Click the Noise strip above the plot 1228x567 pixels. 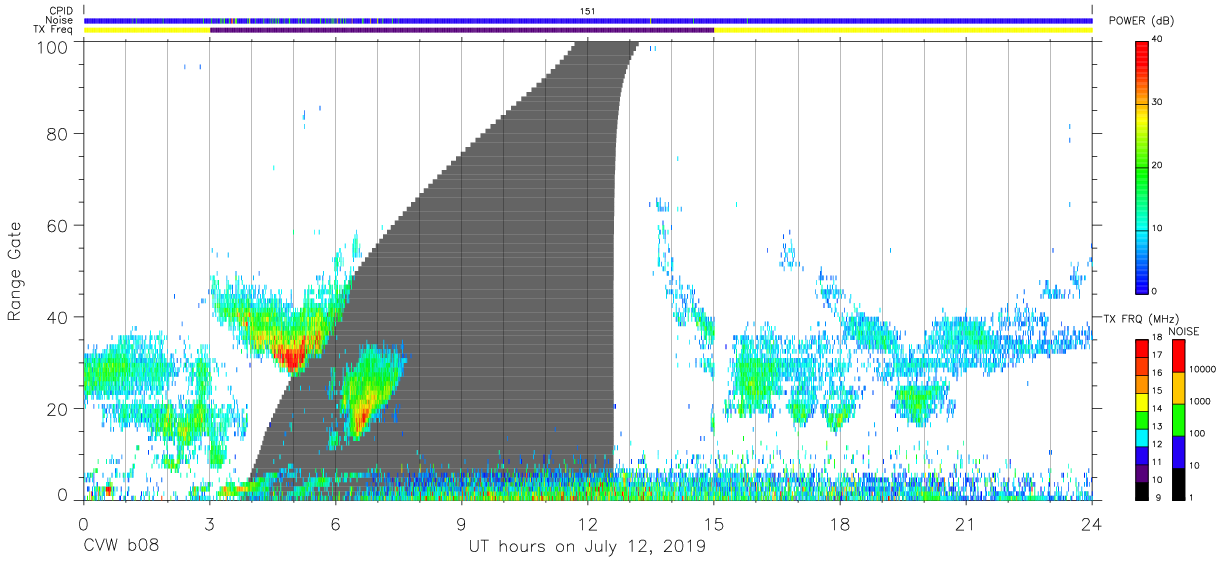click(x=588, y=20)
